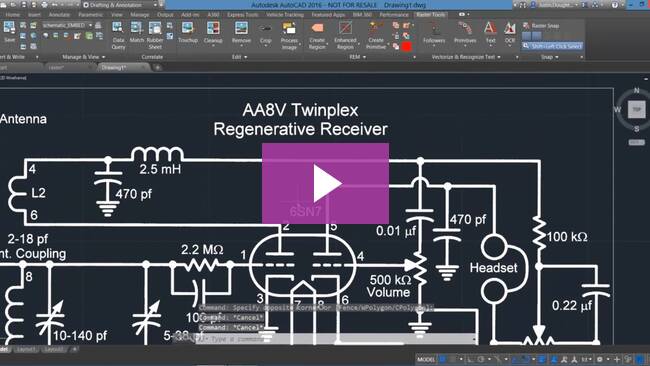Expand the Drafting & Annotation workspace dropdown

tap(121, 5)
